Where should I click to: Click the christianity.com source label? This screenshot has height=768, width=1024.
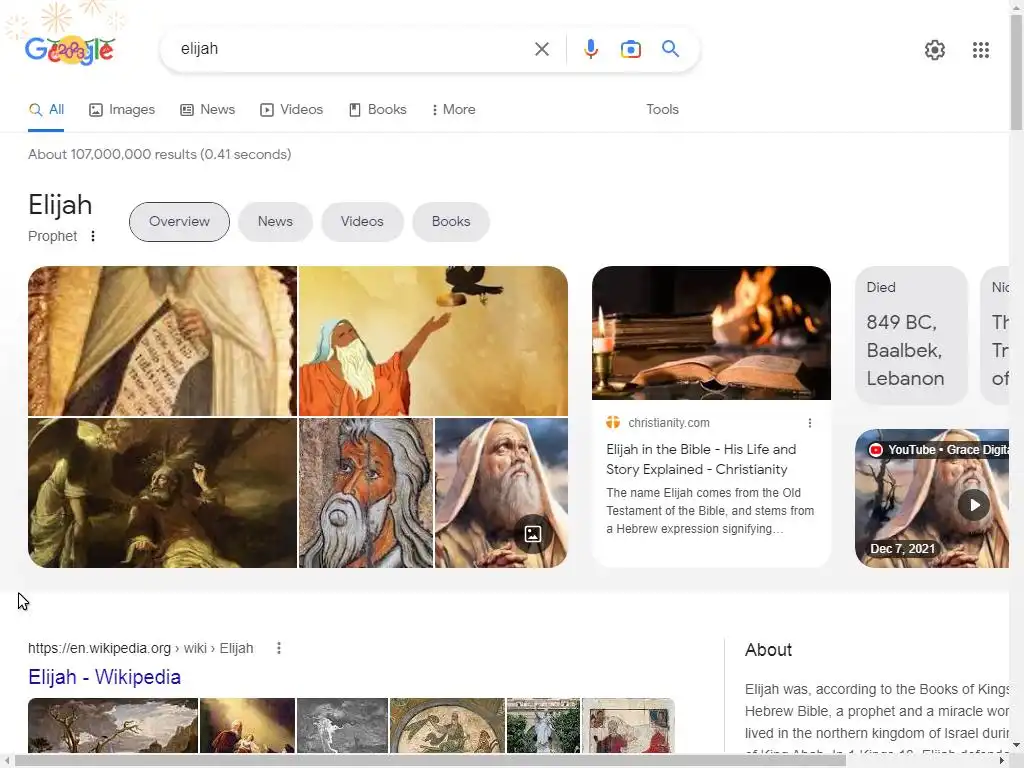click(x=669, y=423)
